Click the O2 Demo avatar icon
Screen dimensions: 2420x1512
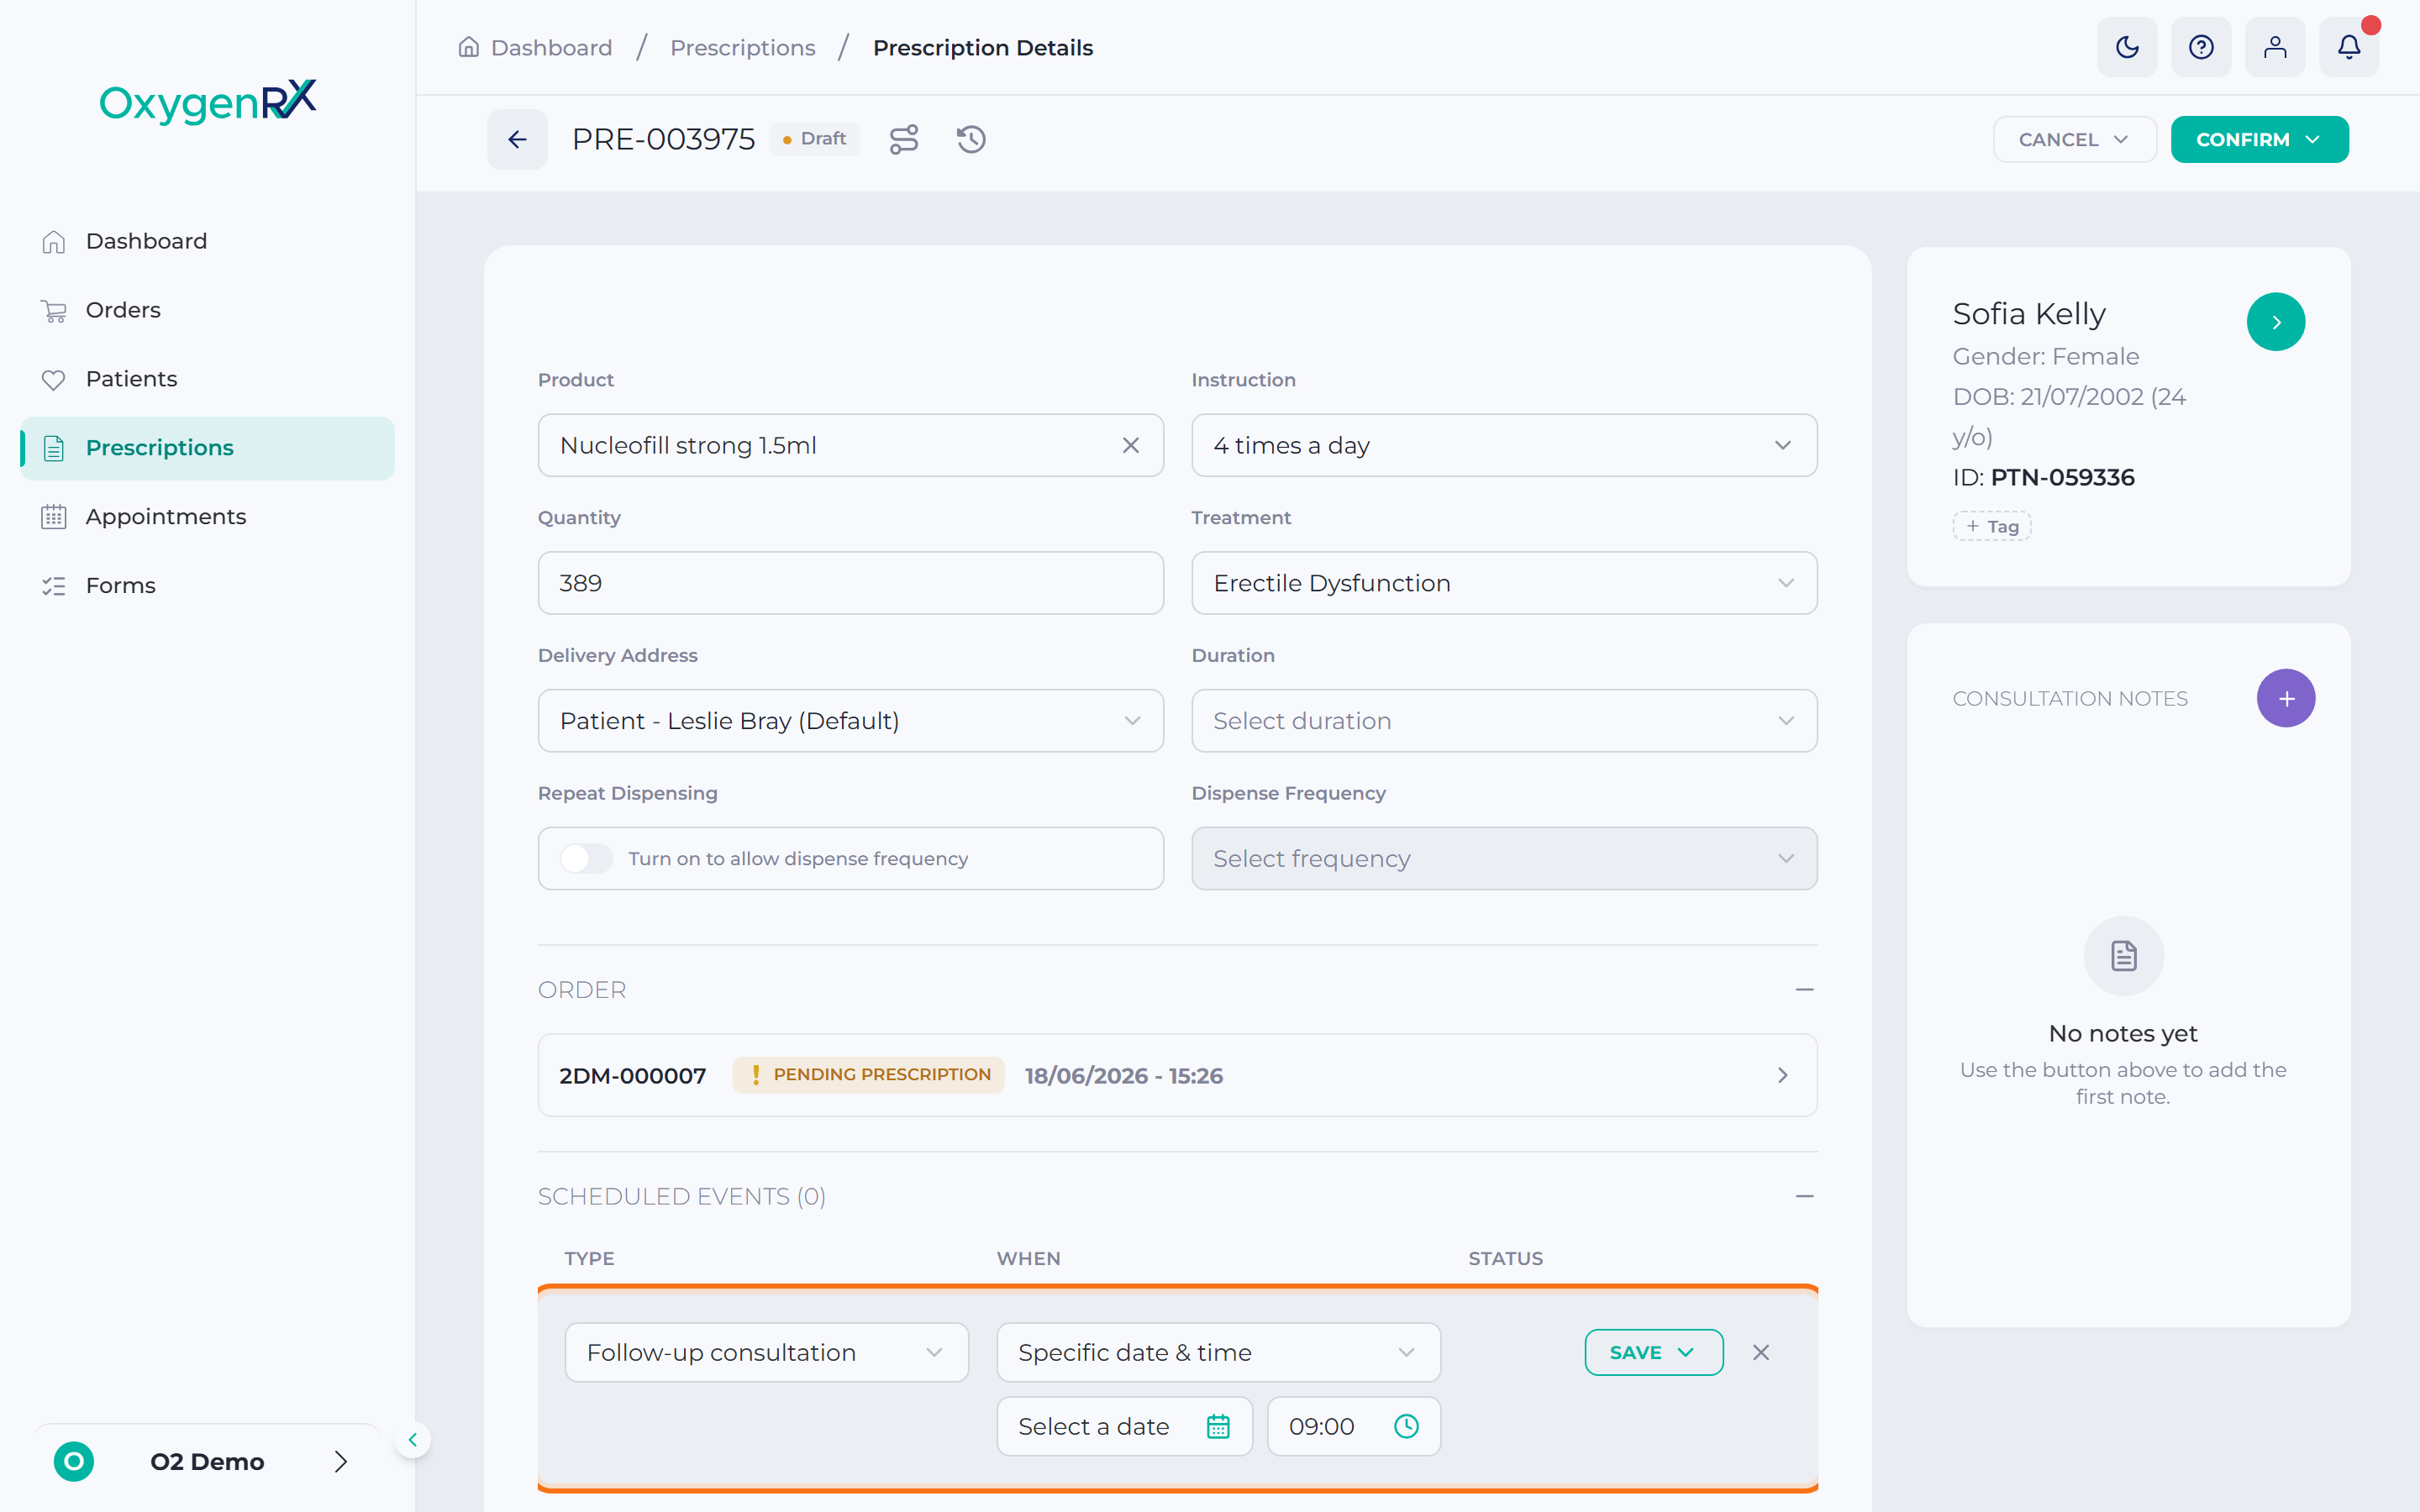click(x=74, y=1461)
